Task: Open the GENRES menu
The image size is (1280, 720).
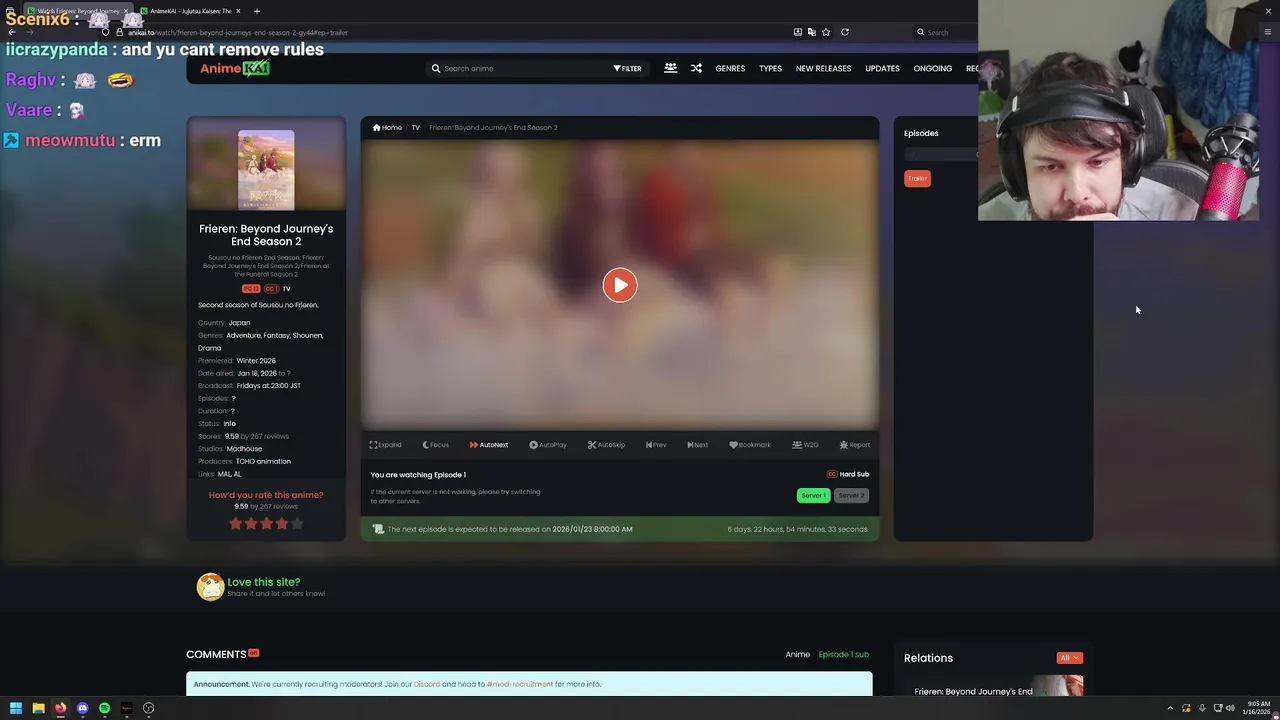Action: (730, 69)
